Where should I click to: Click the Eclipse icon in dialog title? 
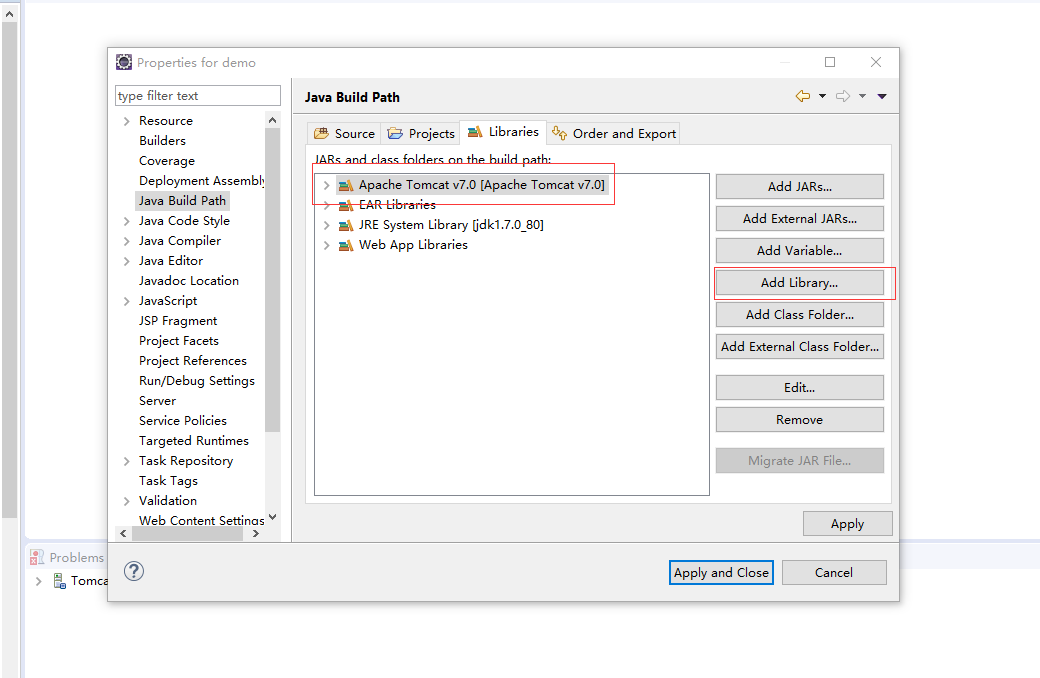[x=124, y=62]
